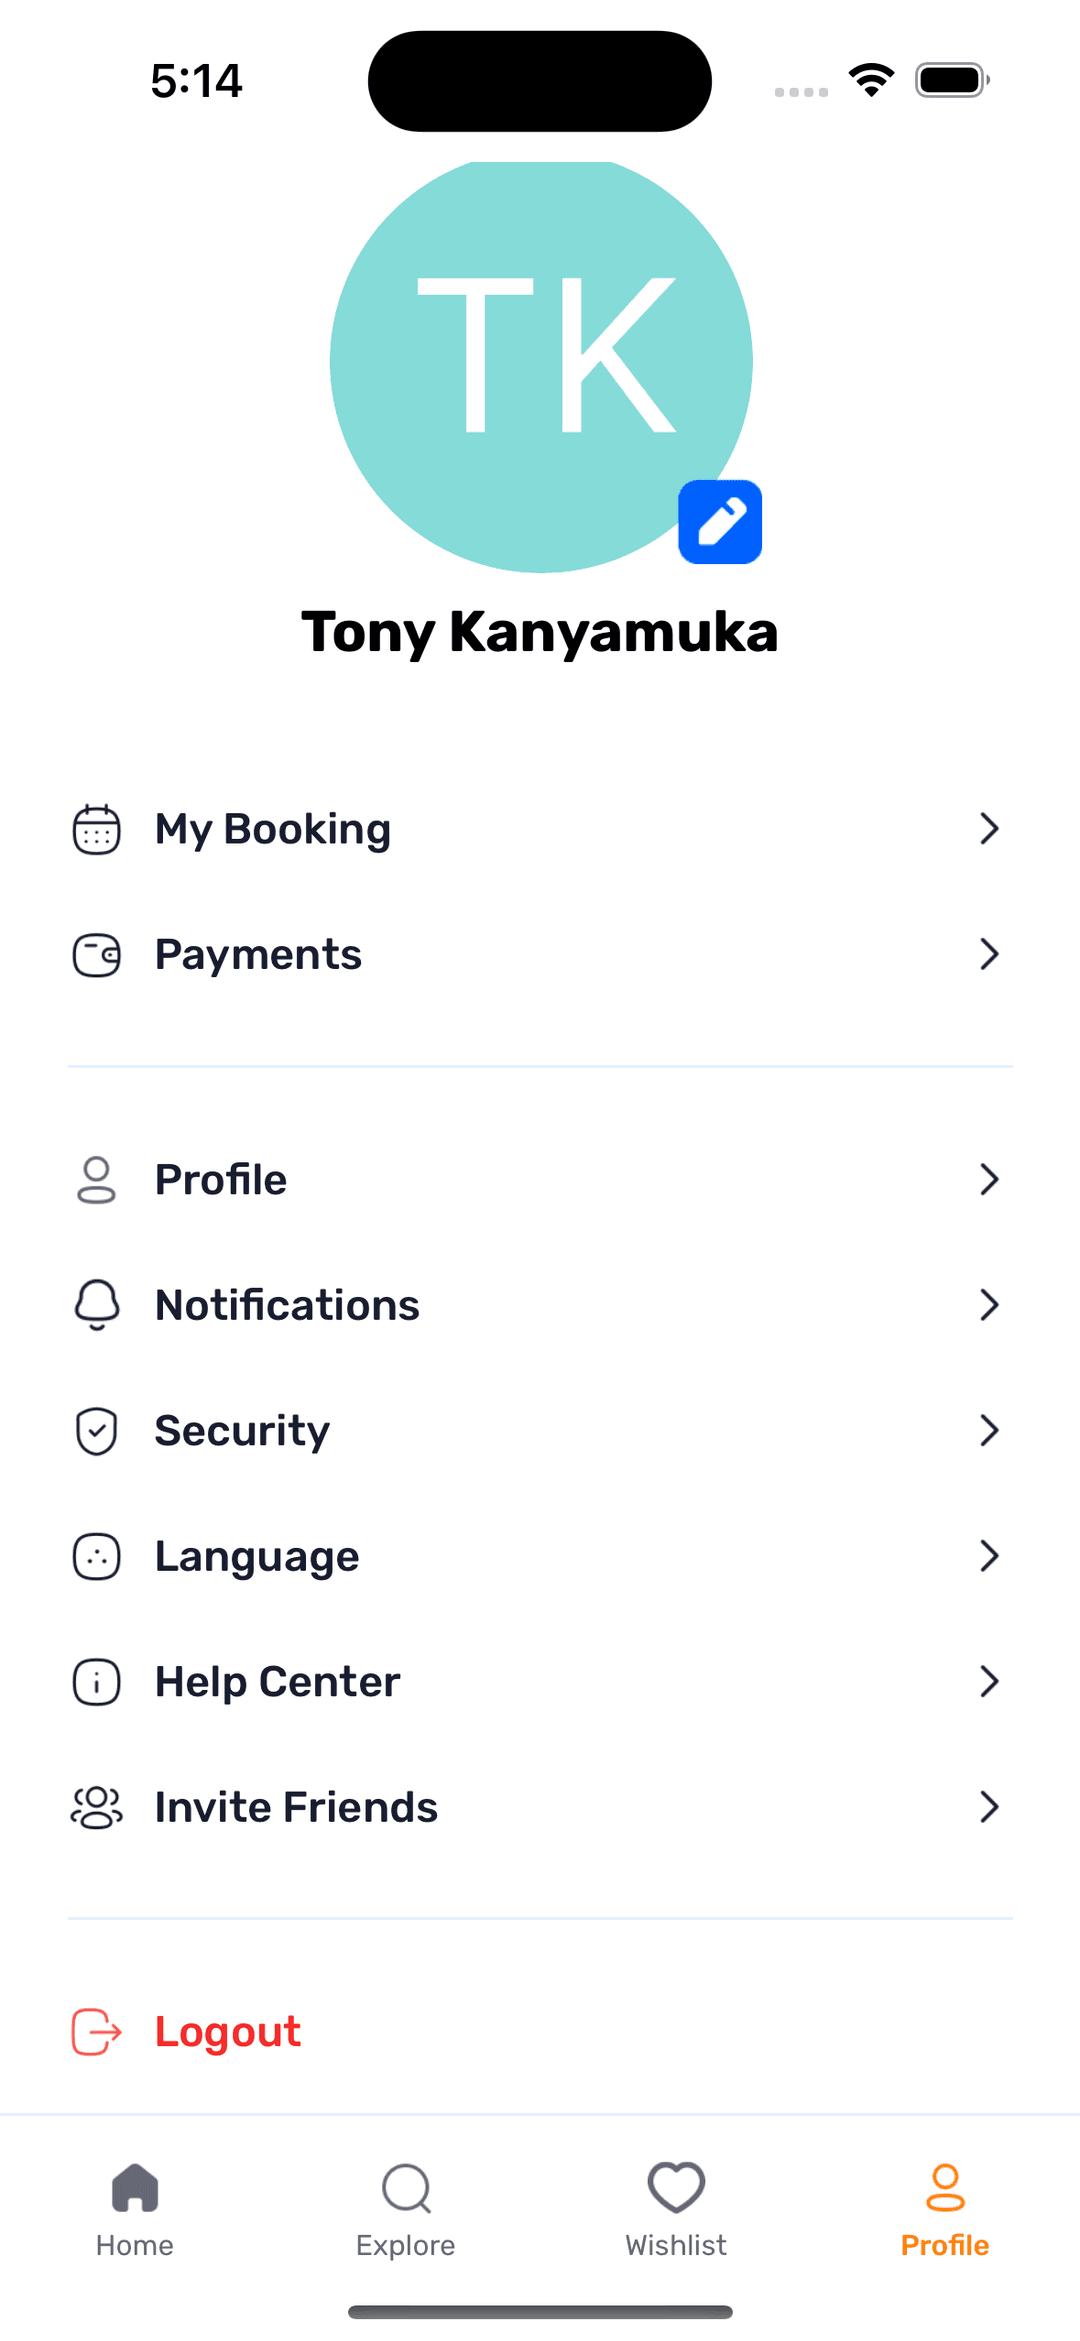The image size is (1080, 2341).
Task: Tap the Invite Friends people icon
Action: pyautogui.click(x=97, y=1807)
